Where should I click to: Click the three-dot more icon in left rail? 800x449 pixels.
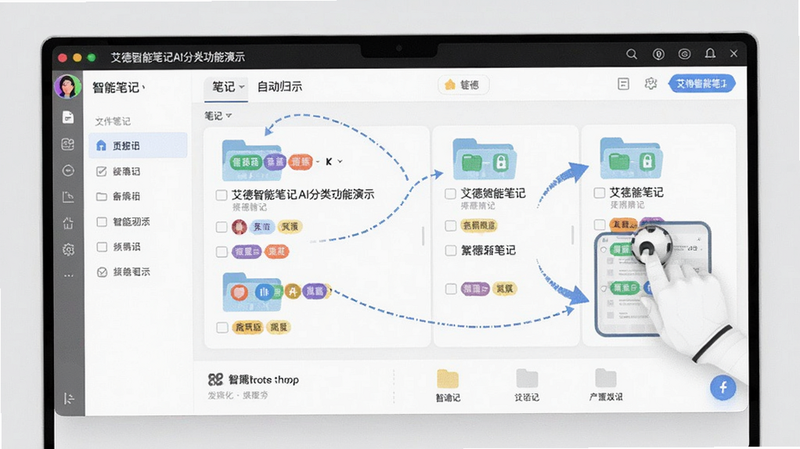tap(68, 276)
